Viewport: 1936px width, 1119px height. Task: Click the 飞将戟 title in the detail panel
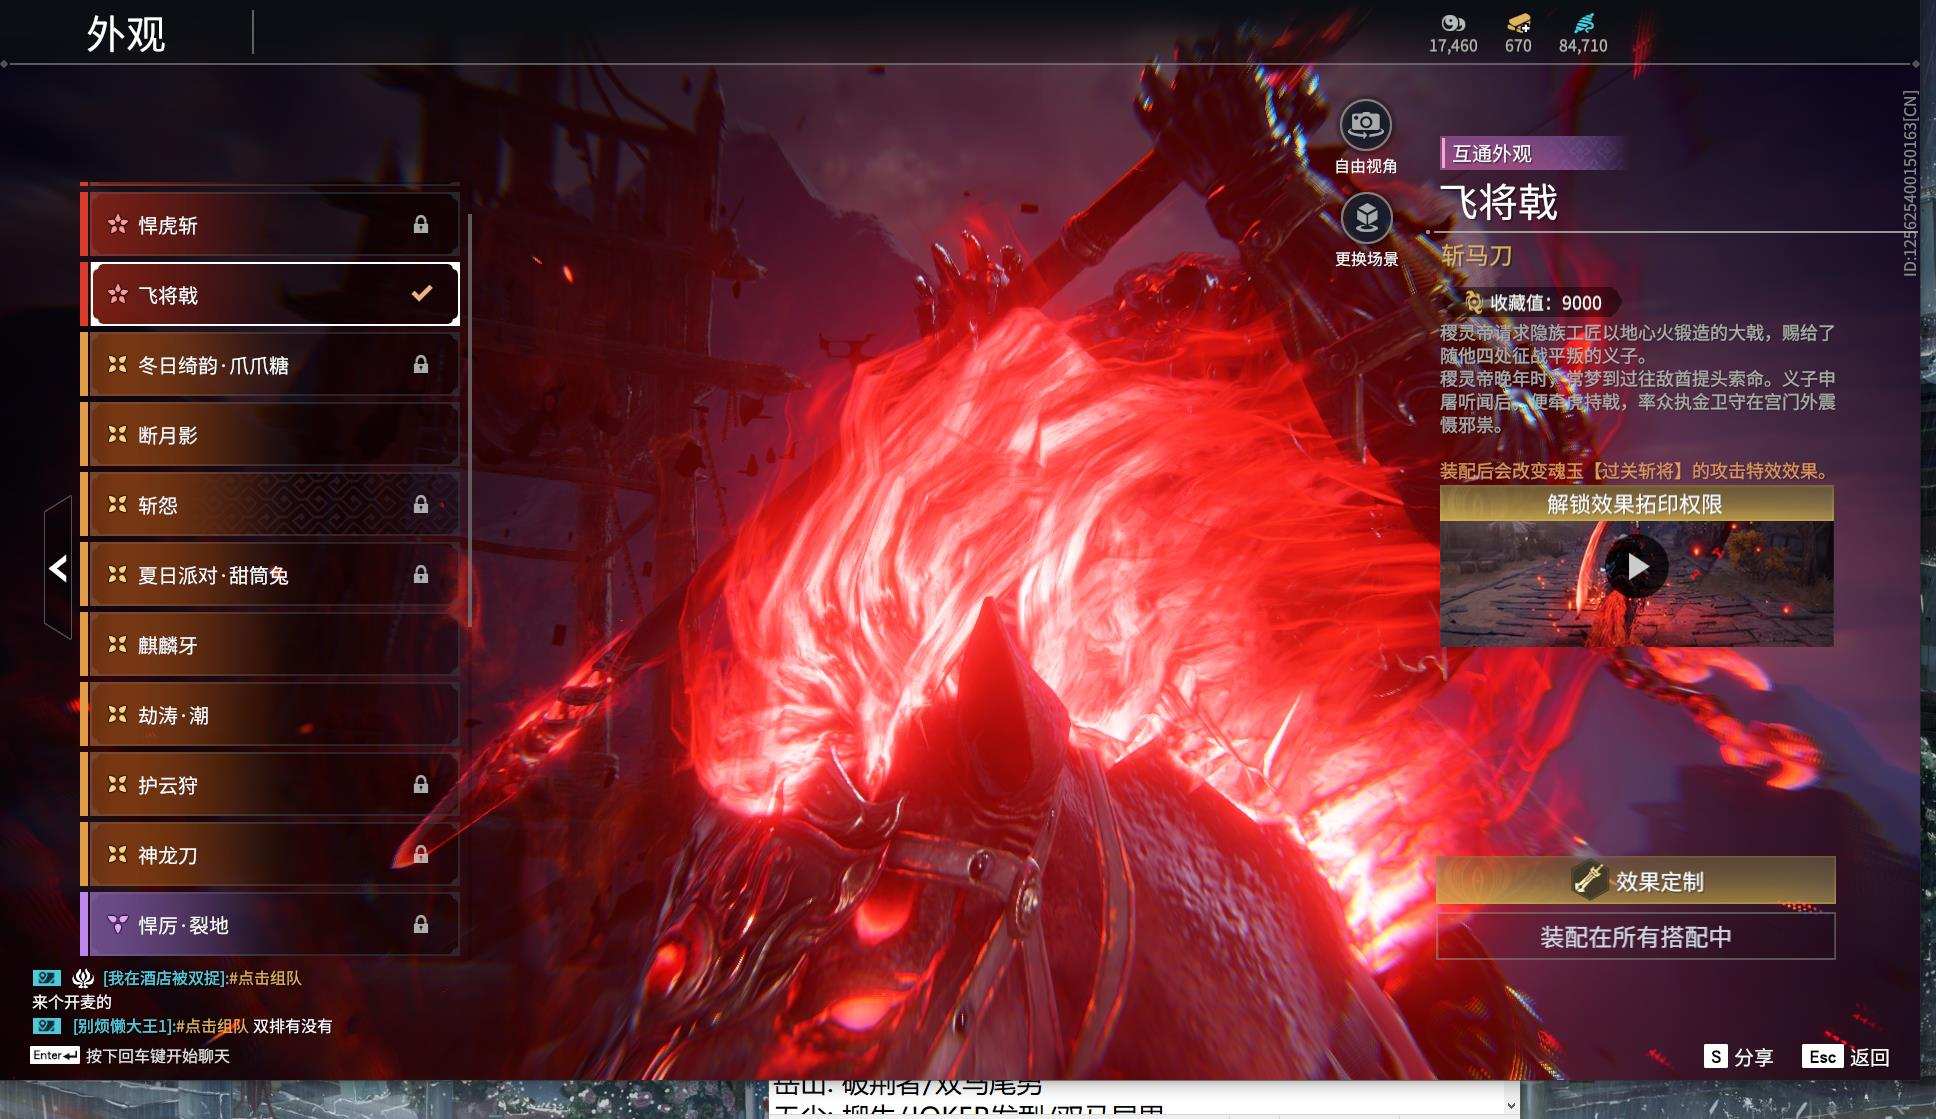point(1499,202)
